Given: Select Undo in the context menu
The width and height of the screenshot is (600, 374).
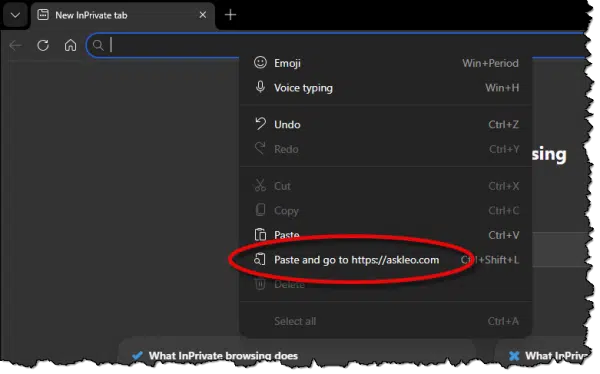Looking at the screenshot, I should [386, 124].
